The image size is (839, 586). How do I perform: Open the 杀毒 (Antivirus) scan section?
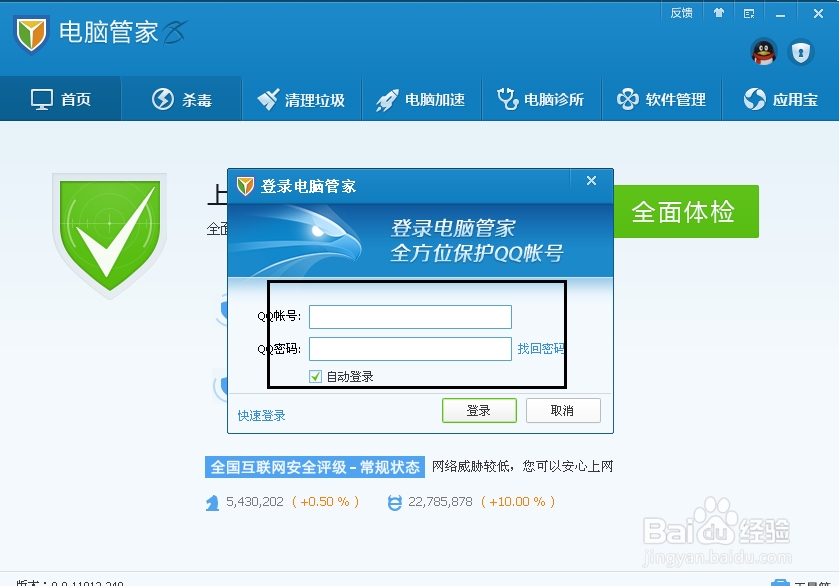point(181,99)
